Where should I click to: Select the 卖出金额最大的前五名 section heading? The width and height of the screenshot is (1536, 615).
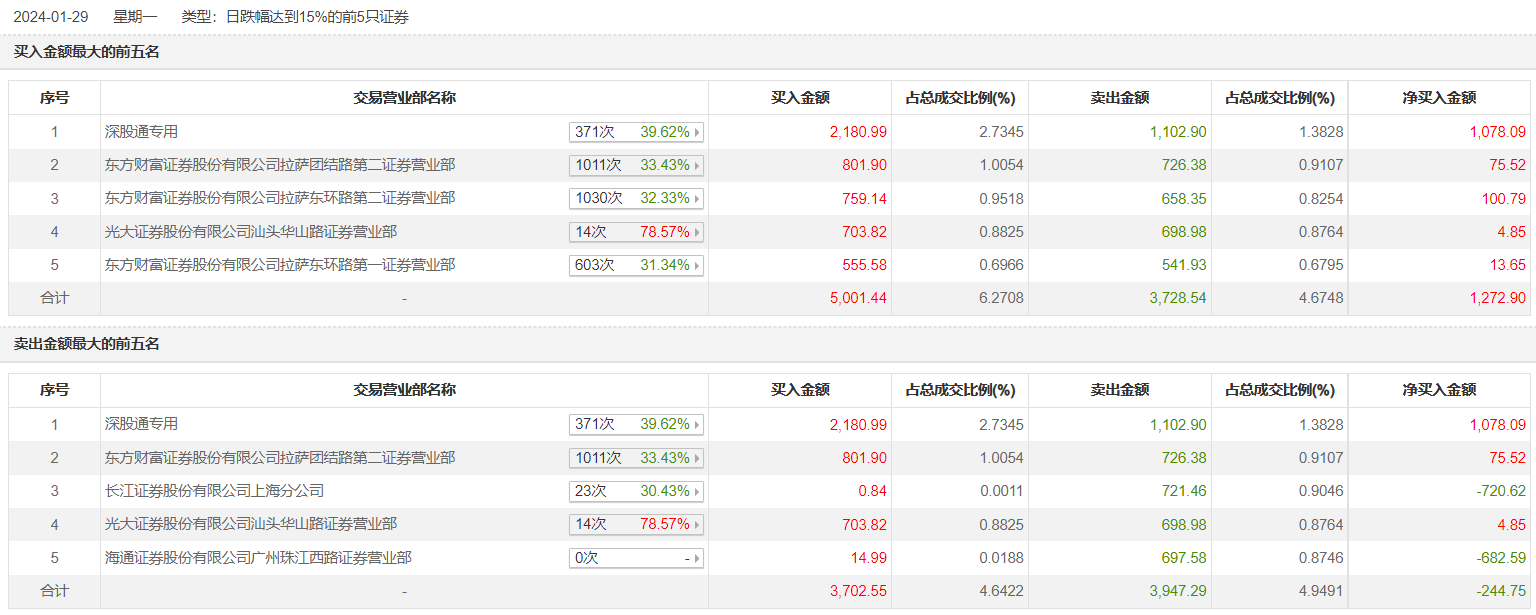pyautogui.click(x=86, y=345)
